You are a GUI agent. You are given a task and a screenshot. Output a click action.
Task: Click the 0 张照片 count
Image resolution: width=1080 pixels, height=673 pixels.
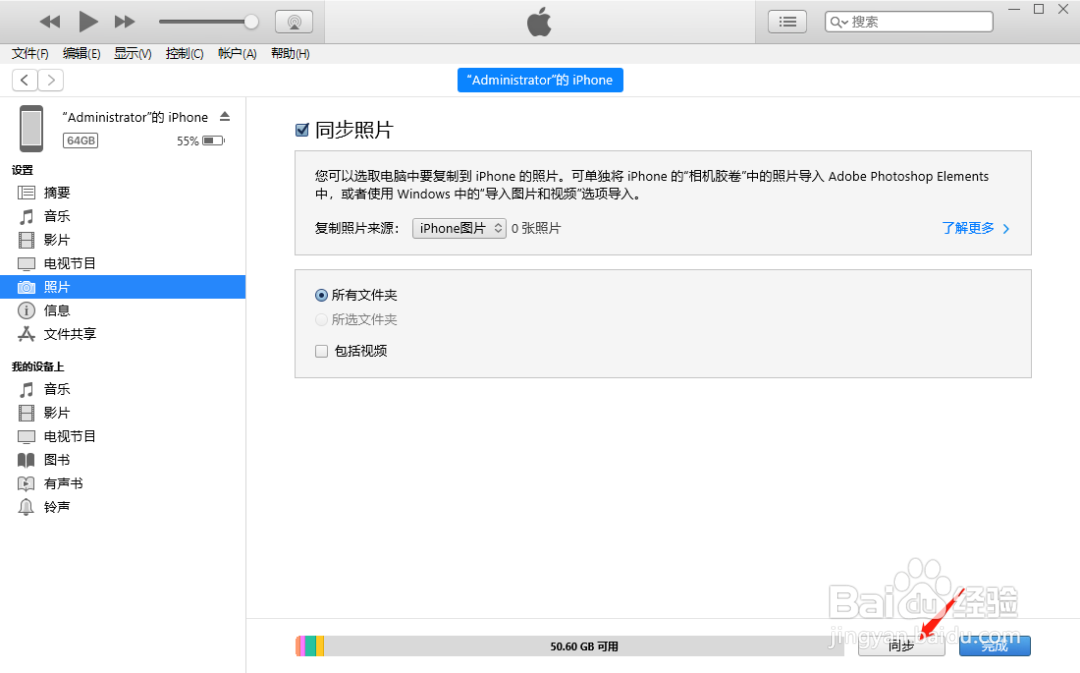pos(536,228)
